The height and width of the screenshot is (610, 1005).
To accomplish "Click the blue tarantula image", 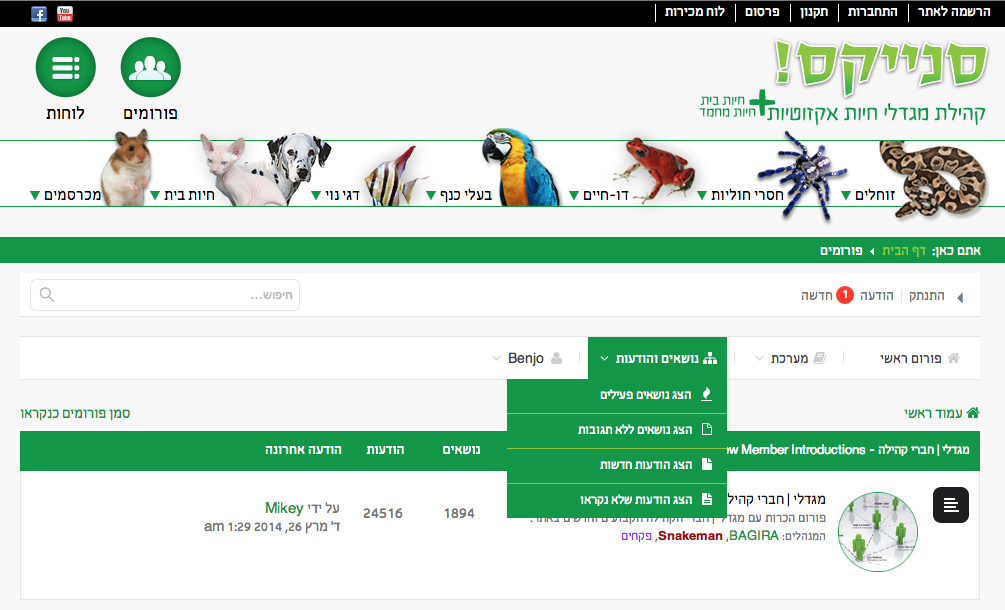I will [x=801, y=176].
